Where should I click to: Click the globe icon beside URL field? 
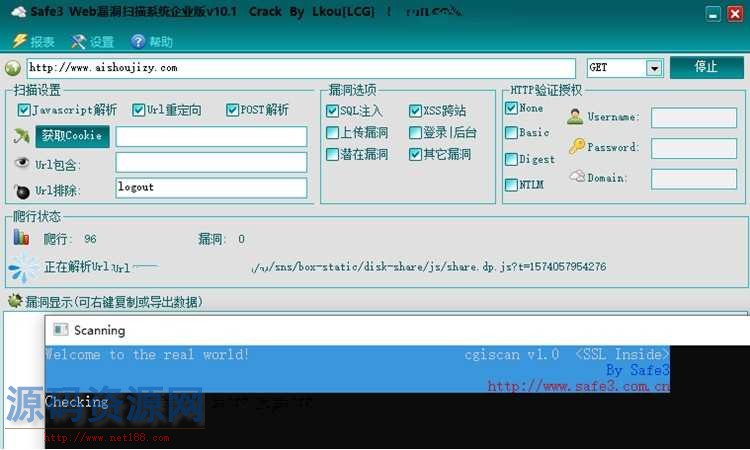[x=12, y=68]
